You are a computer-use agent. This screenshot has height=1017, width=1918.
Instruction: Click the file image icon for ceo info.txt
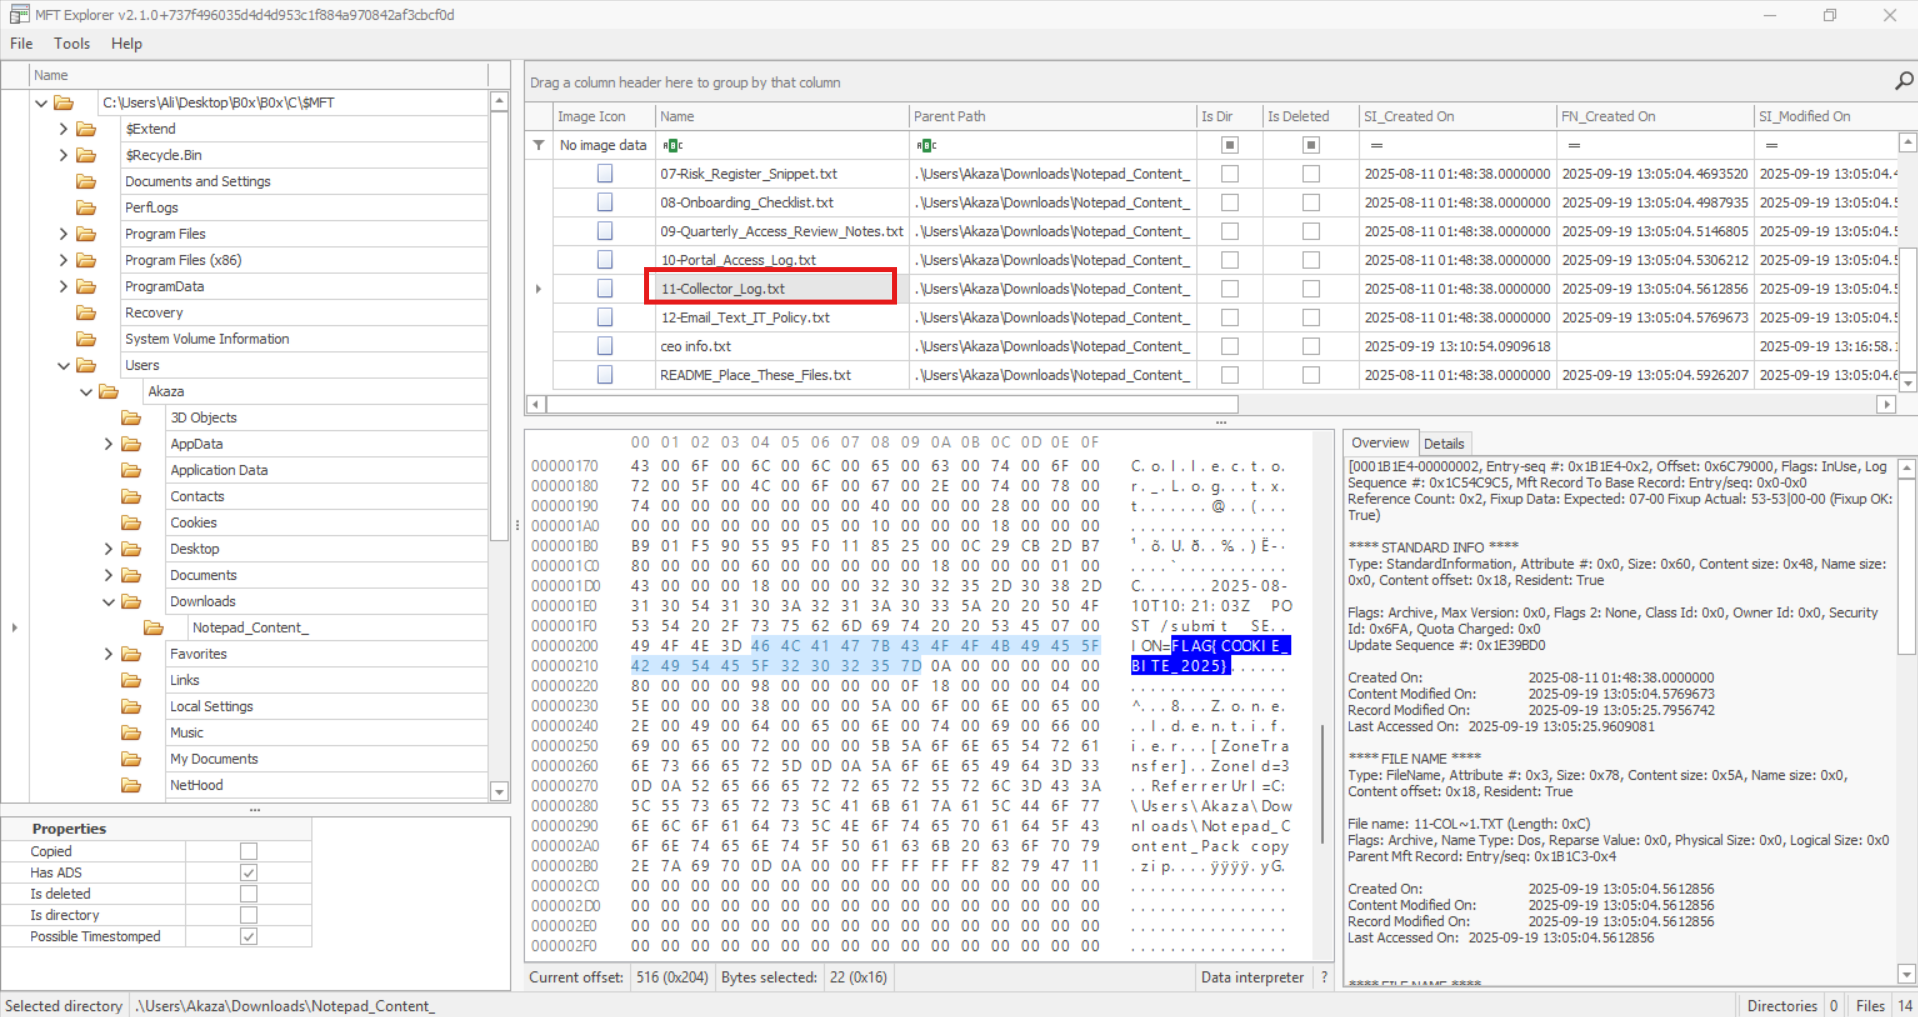[605, 346]
